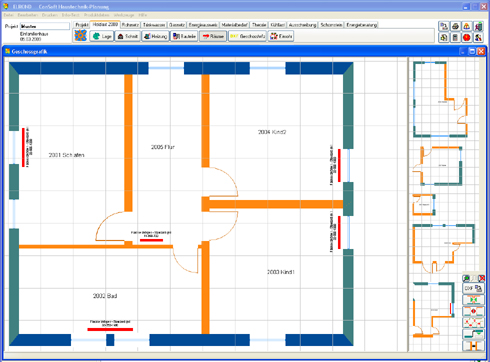This screenshot has width=490, height=362.
Task: Select the second room thumbnail in the side panel
Action: pos(438,166)
